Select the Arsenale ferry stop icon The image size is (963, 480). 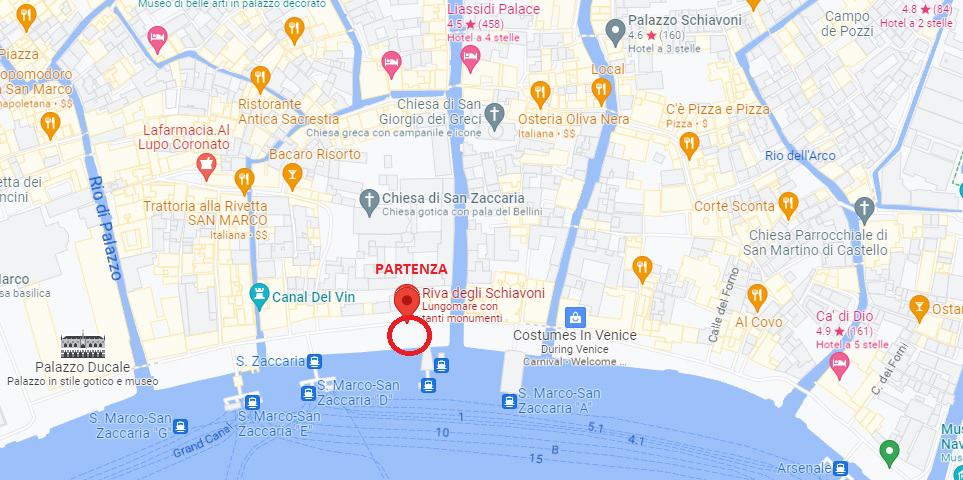coord(840,468)
